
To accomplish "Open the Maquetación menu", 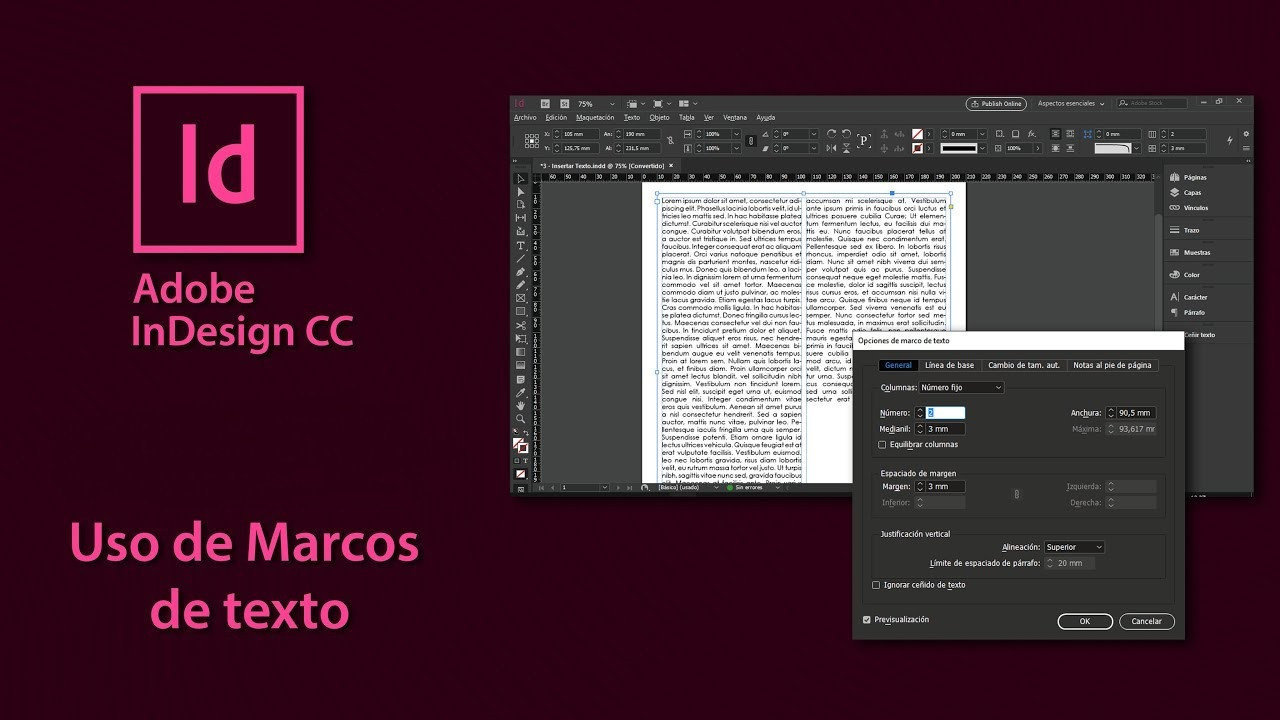I will pos(595,118).
